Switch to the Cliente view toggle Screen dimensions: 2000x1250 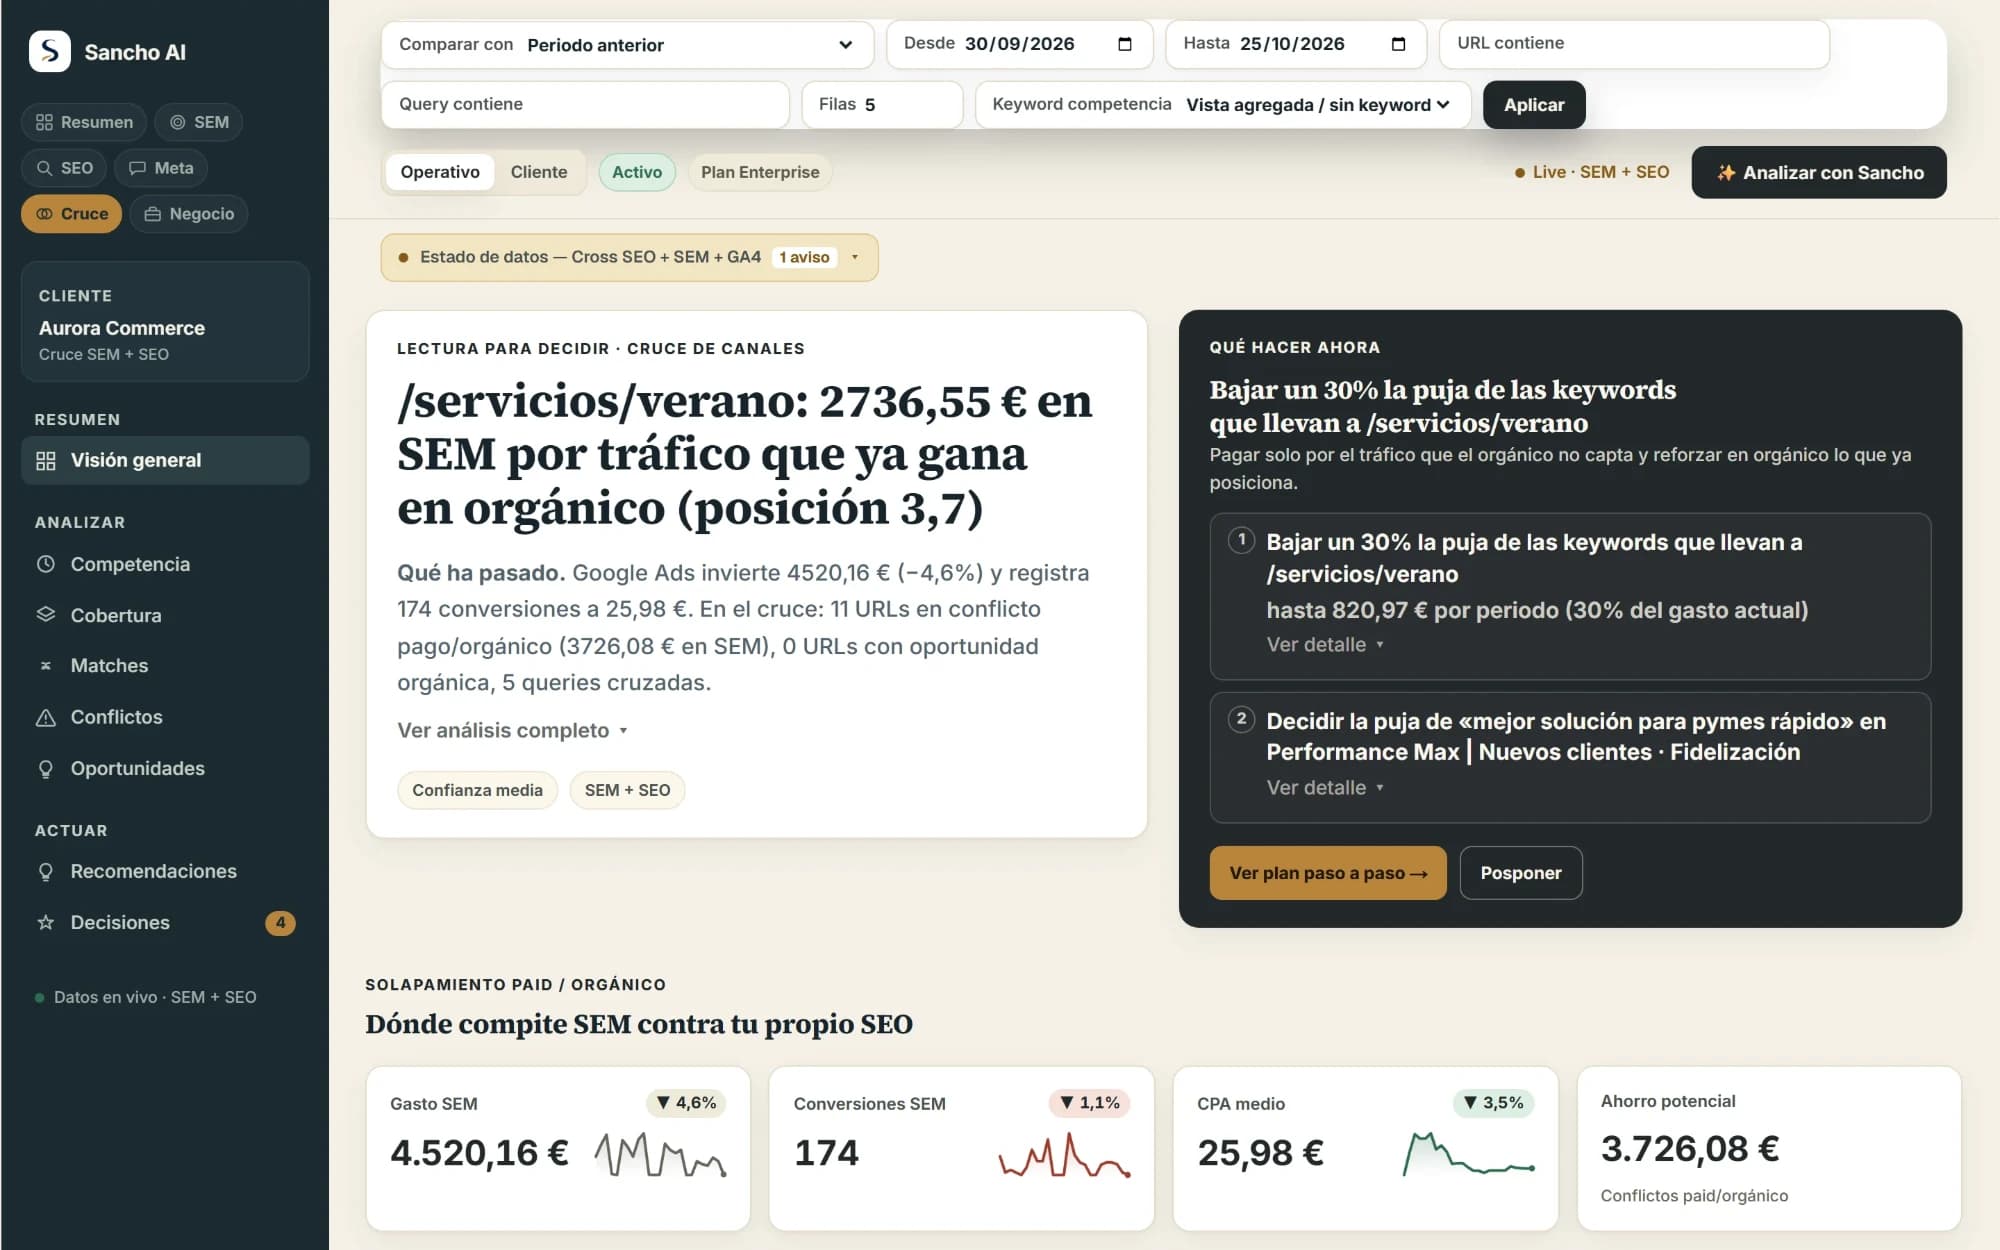[539, 172]
